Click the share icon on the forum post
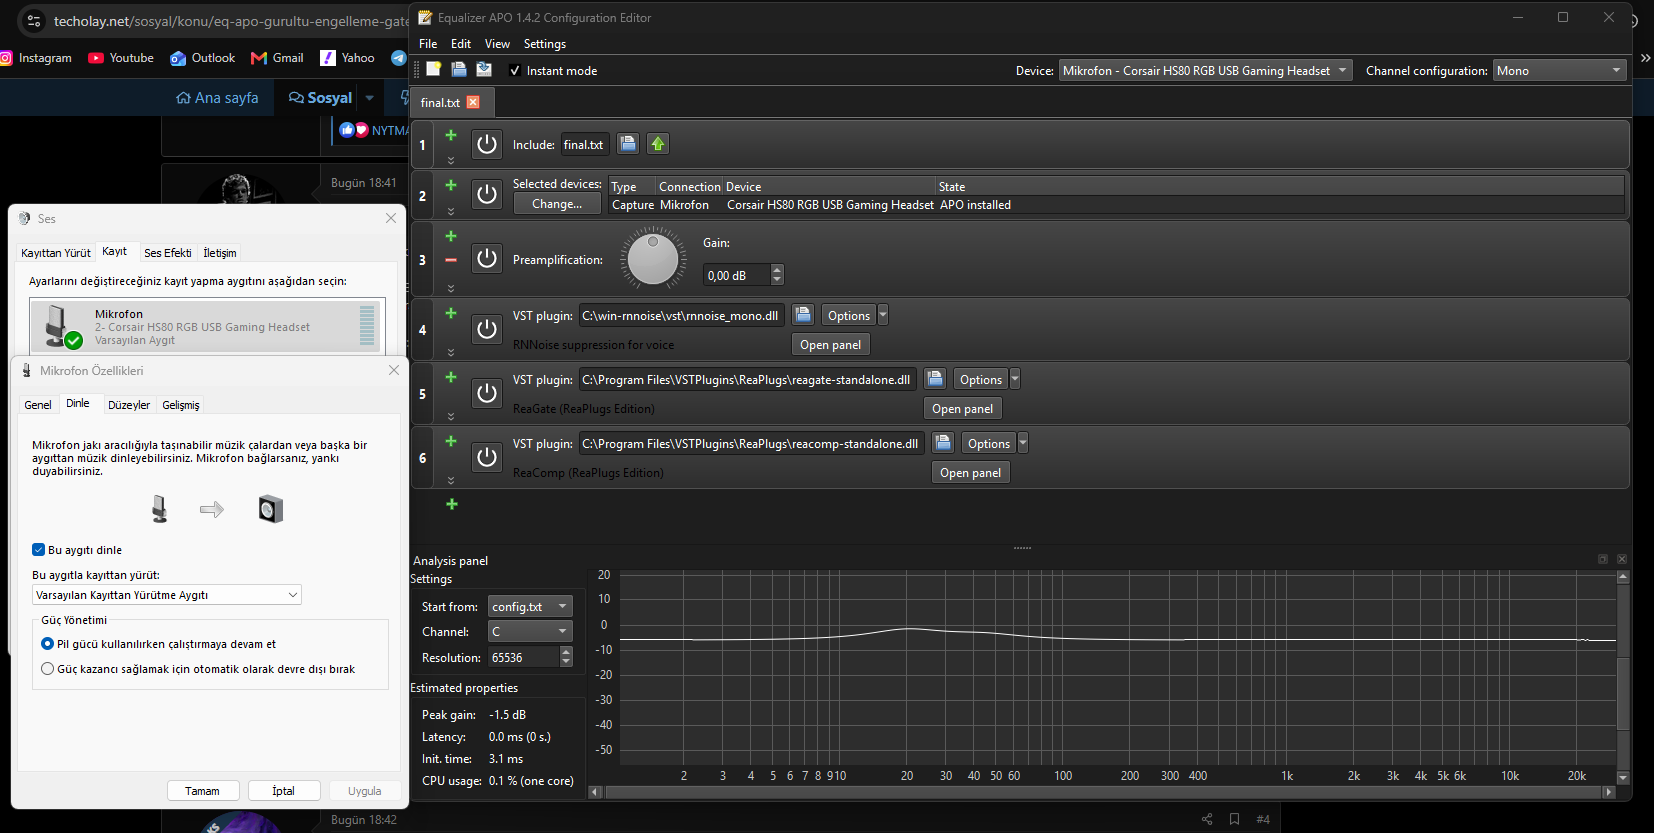Image resolution: width=1654 pixels, height=833 pixels. click(1207, 819)
